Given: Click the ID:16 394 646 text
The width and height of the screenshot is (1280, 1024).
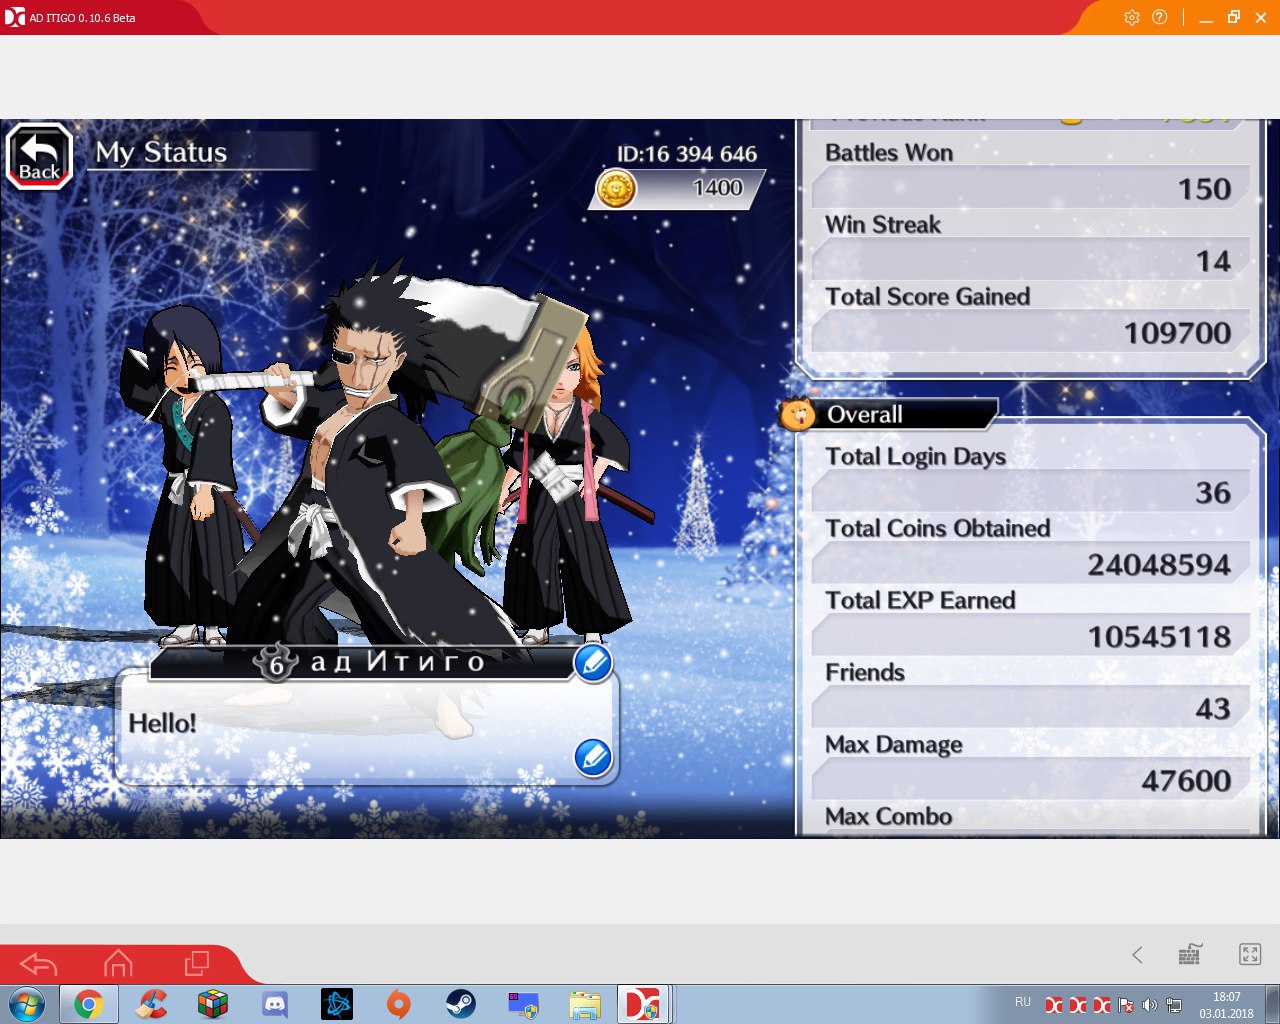Looking at the screenshot, I should 687,154.
